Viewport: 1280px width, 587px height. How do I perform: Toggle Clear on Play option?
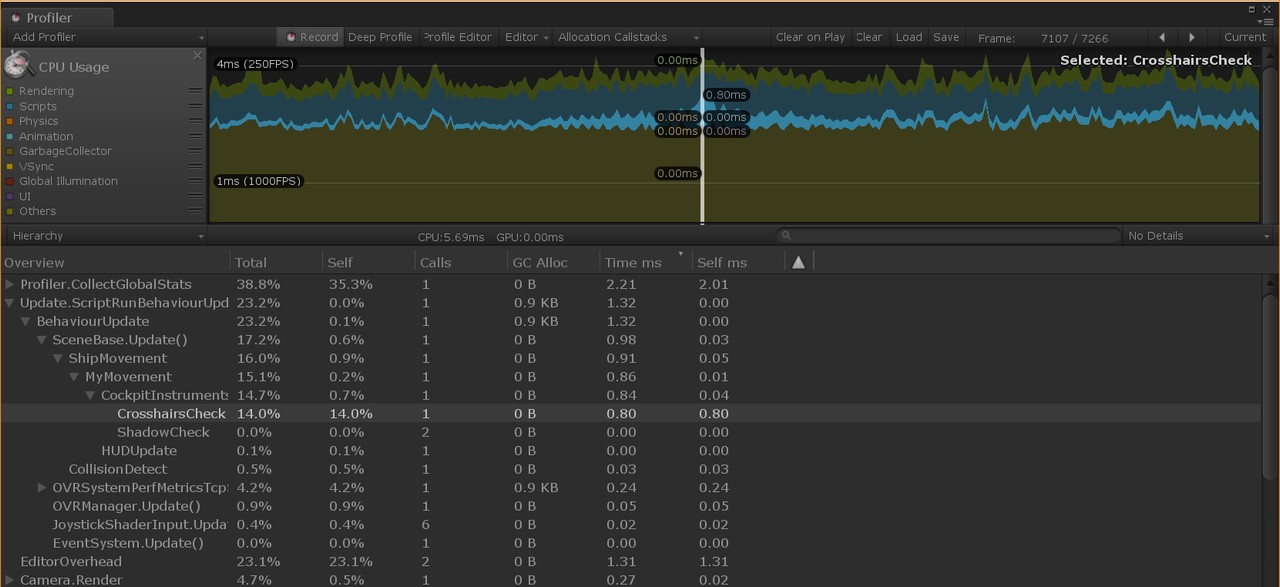(810, 37)
